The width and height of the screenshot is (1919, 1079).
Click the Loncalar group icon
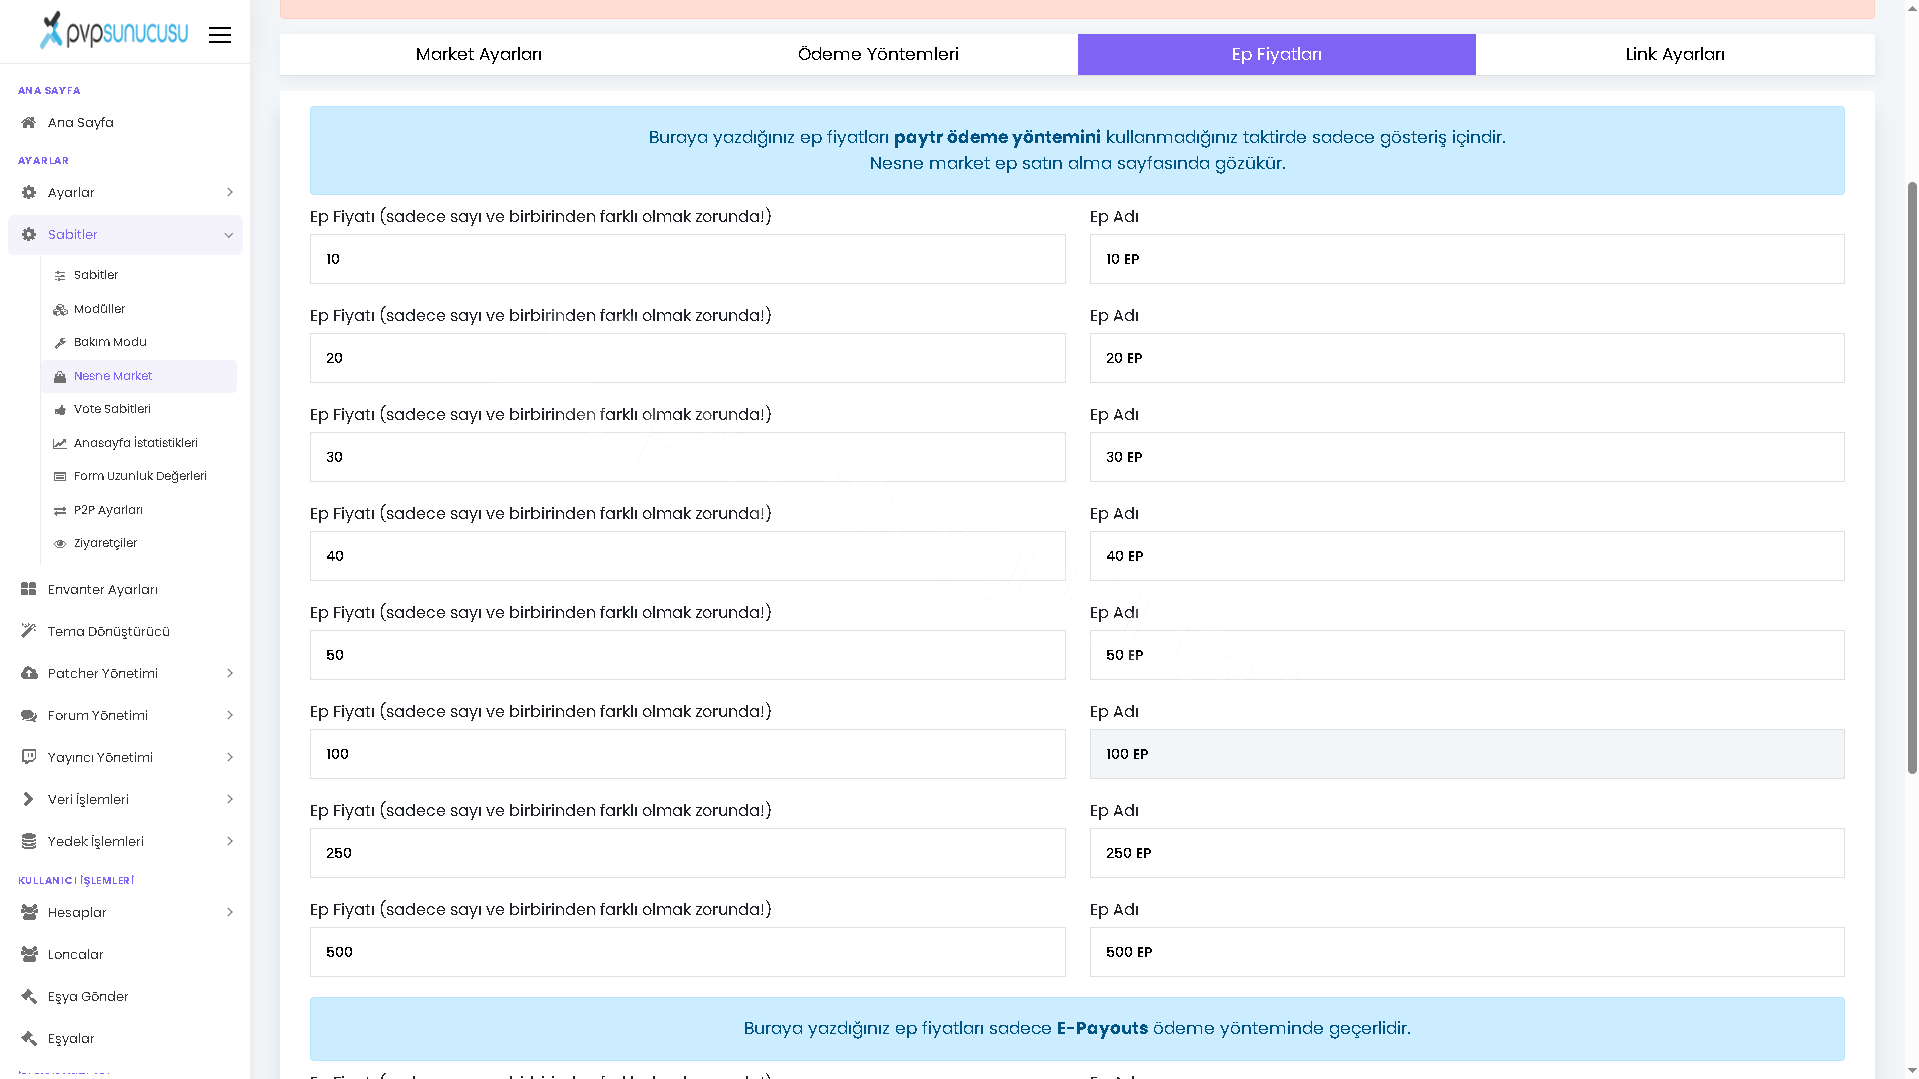point(29,955)
